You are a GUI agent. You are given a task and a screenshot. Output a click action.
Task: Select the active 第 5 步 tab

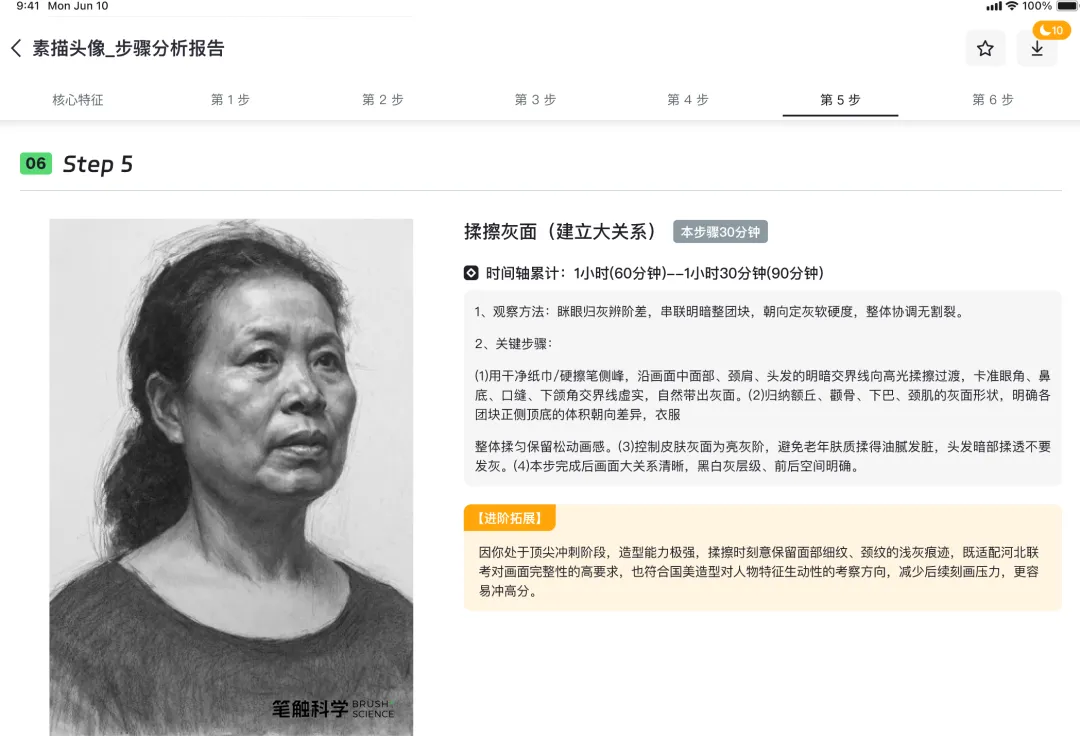(840, 100)
